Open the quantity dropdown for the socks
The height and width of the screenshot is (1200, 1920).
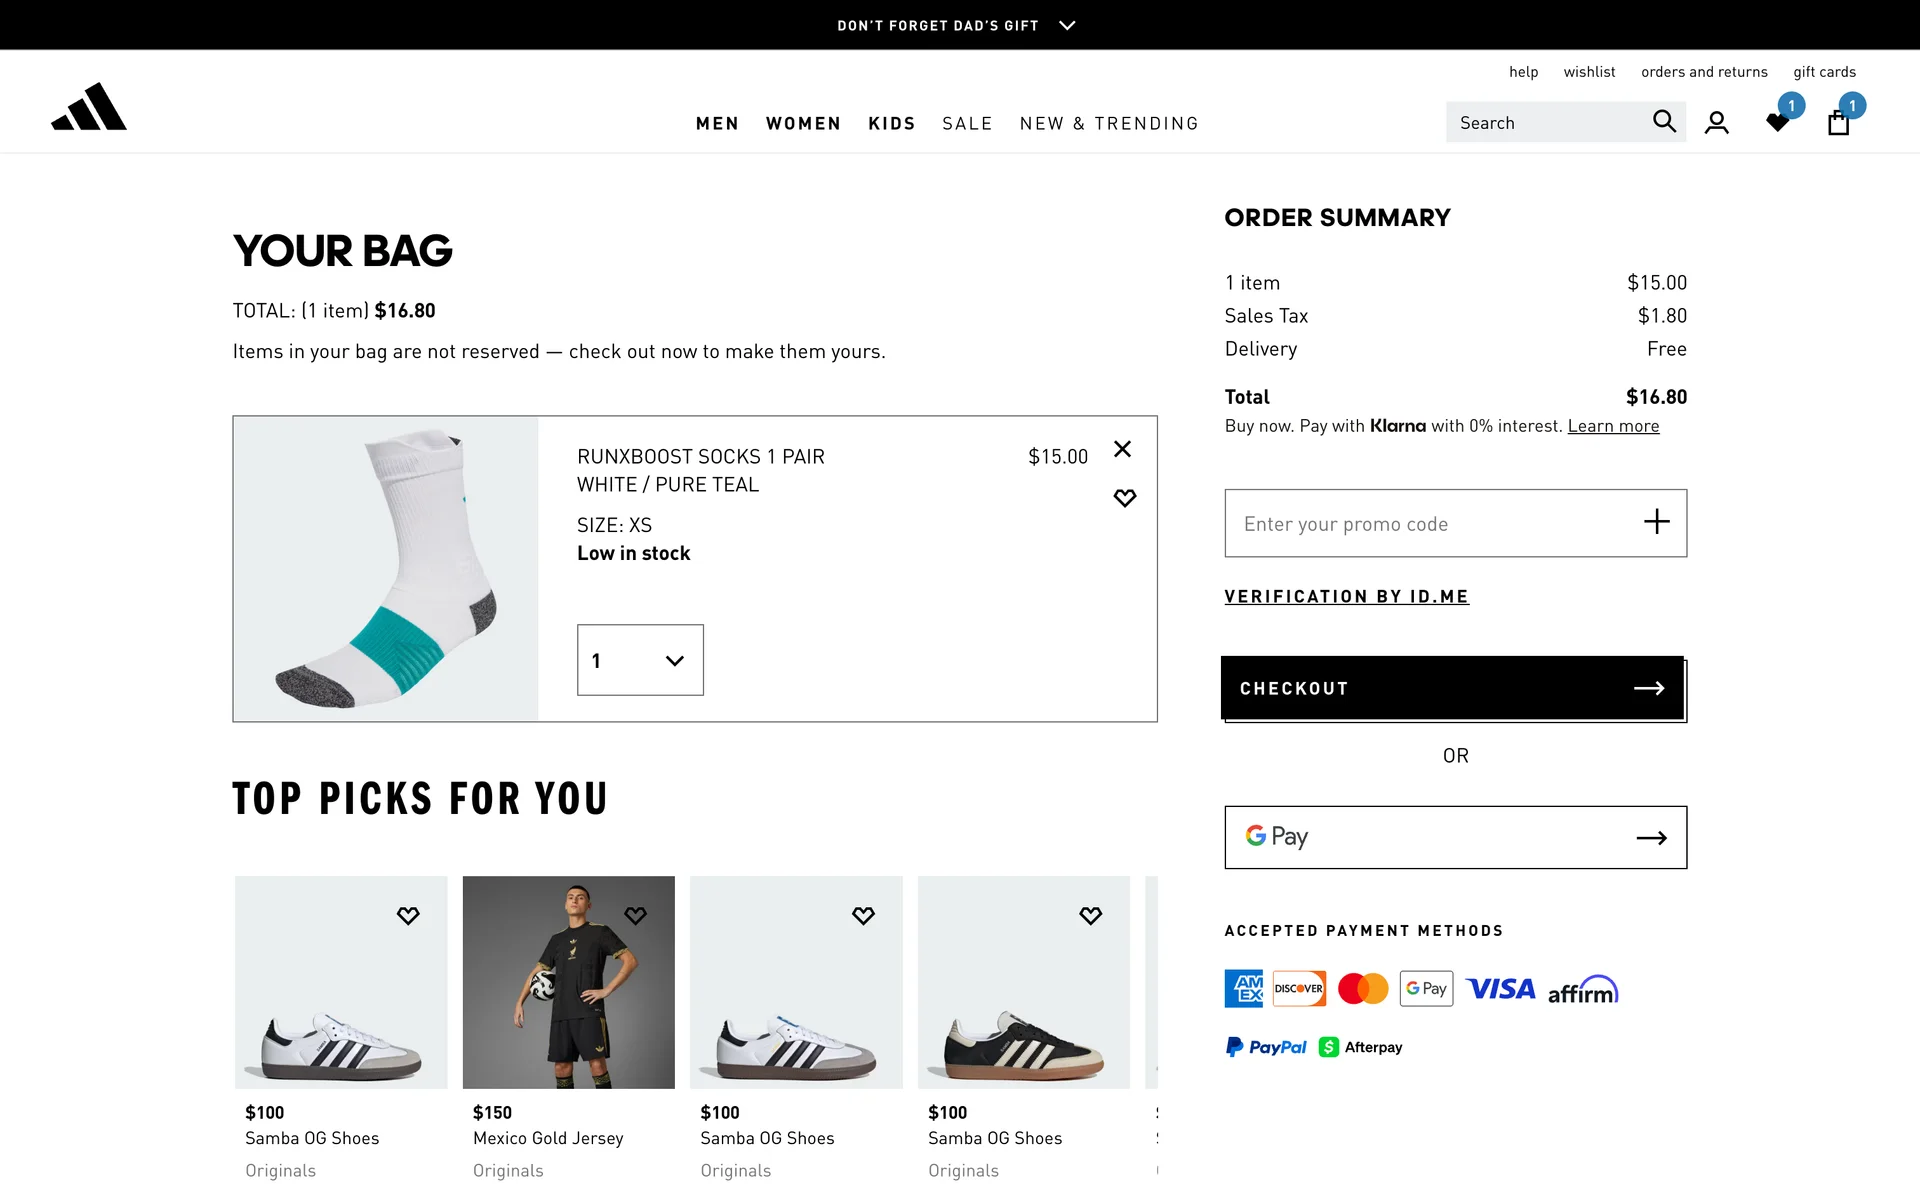tap(640, 660)
